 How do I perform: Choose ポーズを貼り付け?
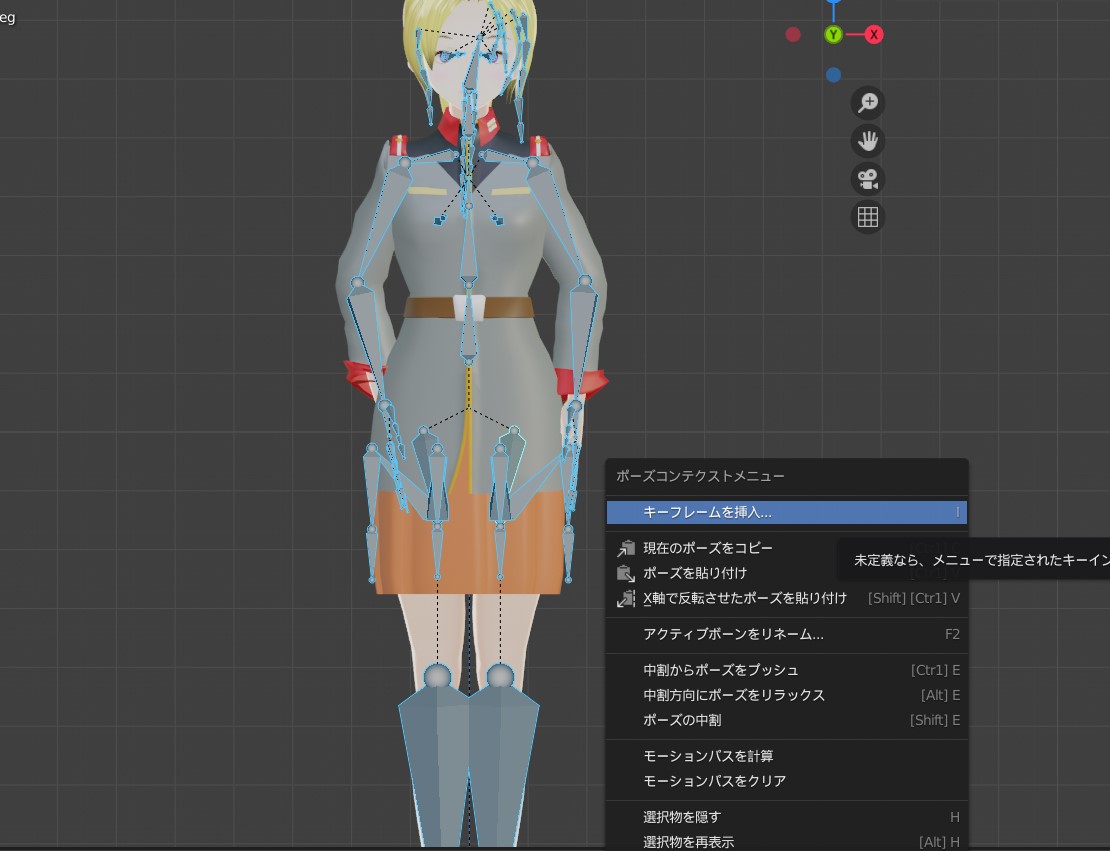click(x=786, y=573)
